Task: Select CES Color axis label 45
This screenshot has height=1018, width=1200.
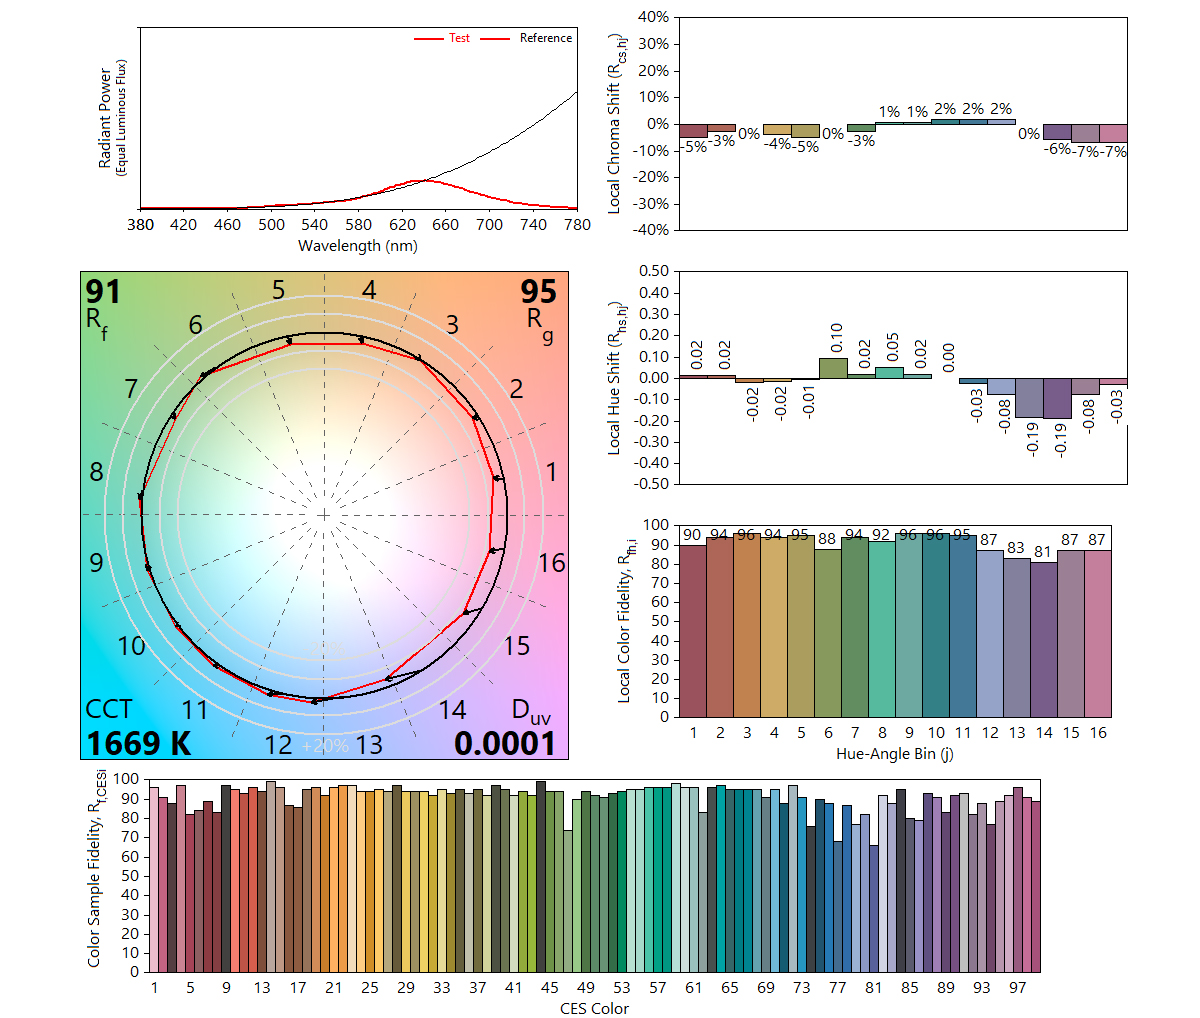Action: [x=549, y=987]
